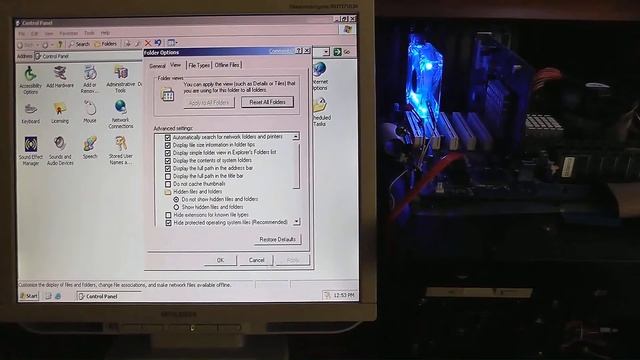Click the Search toolbar button
The image size is (640, 360).
point(79,44)
